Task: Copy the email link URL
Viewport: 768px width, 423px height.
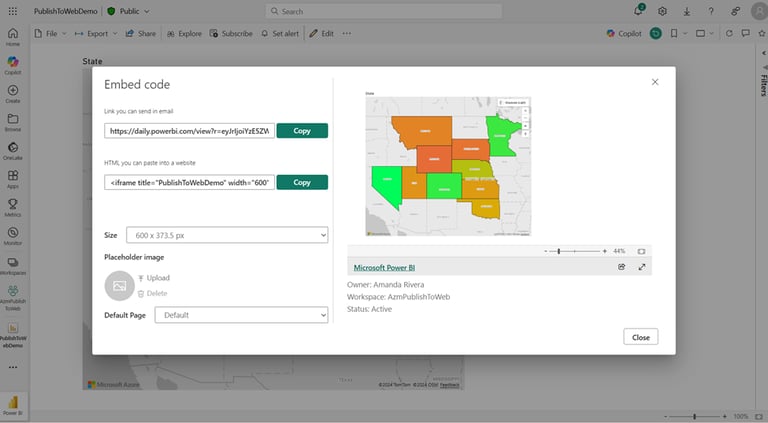Action: coord(302,131)
